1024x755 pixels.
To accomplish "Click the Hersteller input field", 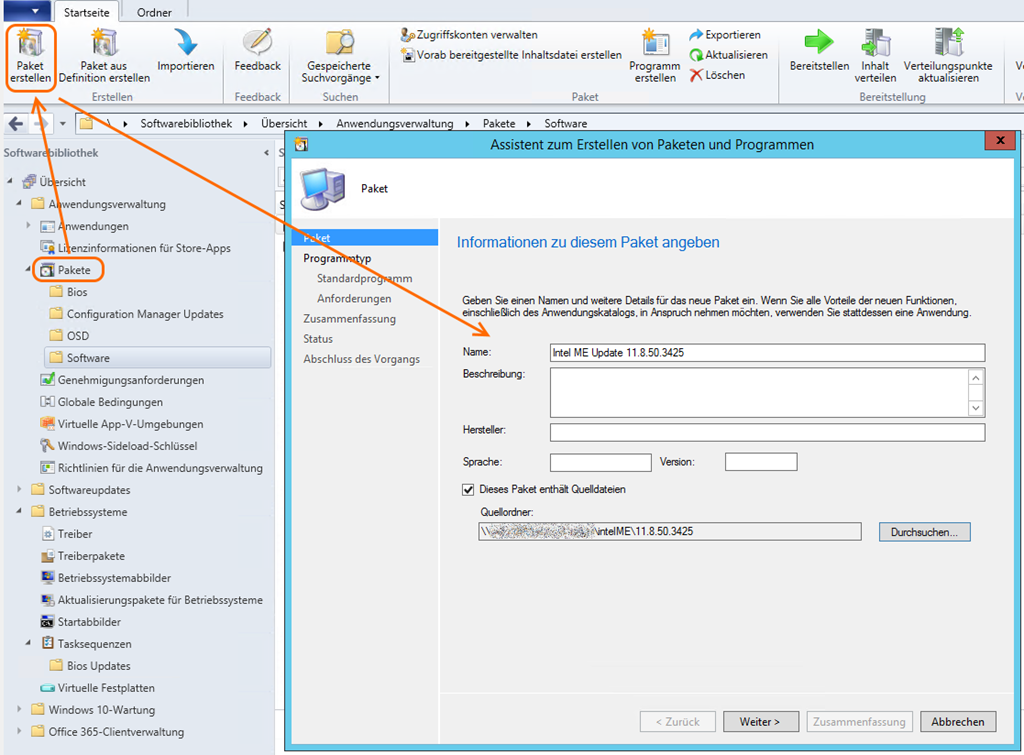I will [766, 432].
